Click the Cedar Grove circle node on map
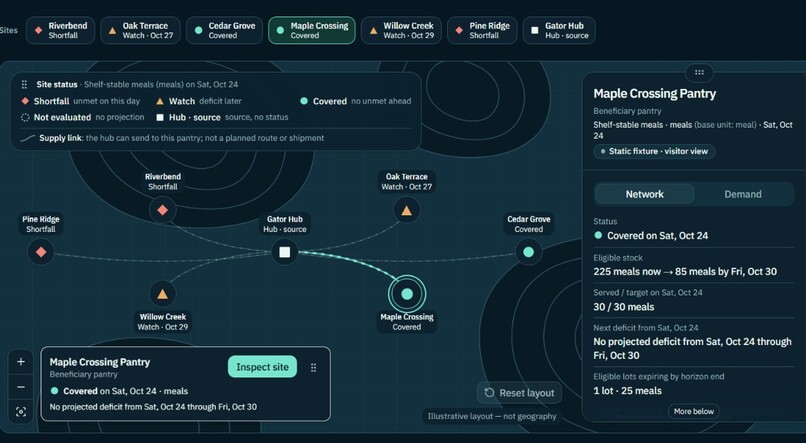The image size is (806, 443). click(528, 252)
